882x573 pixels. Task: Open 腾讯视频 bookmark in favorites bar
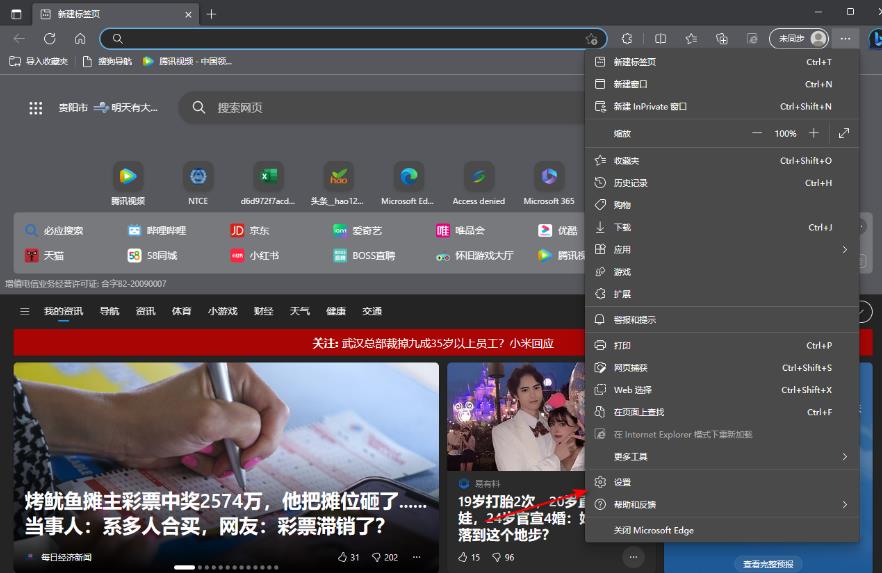187,61
